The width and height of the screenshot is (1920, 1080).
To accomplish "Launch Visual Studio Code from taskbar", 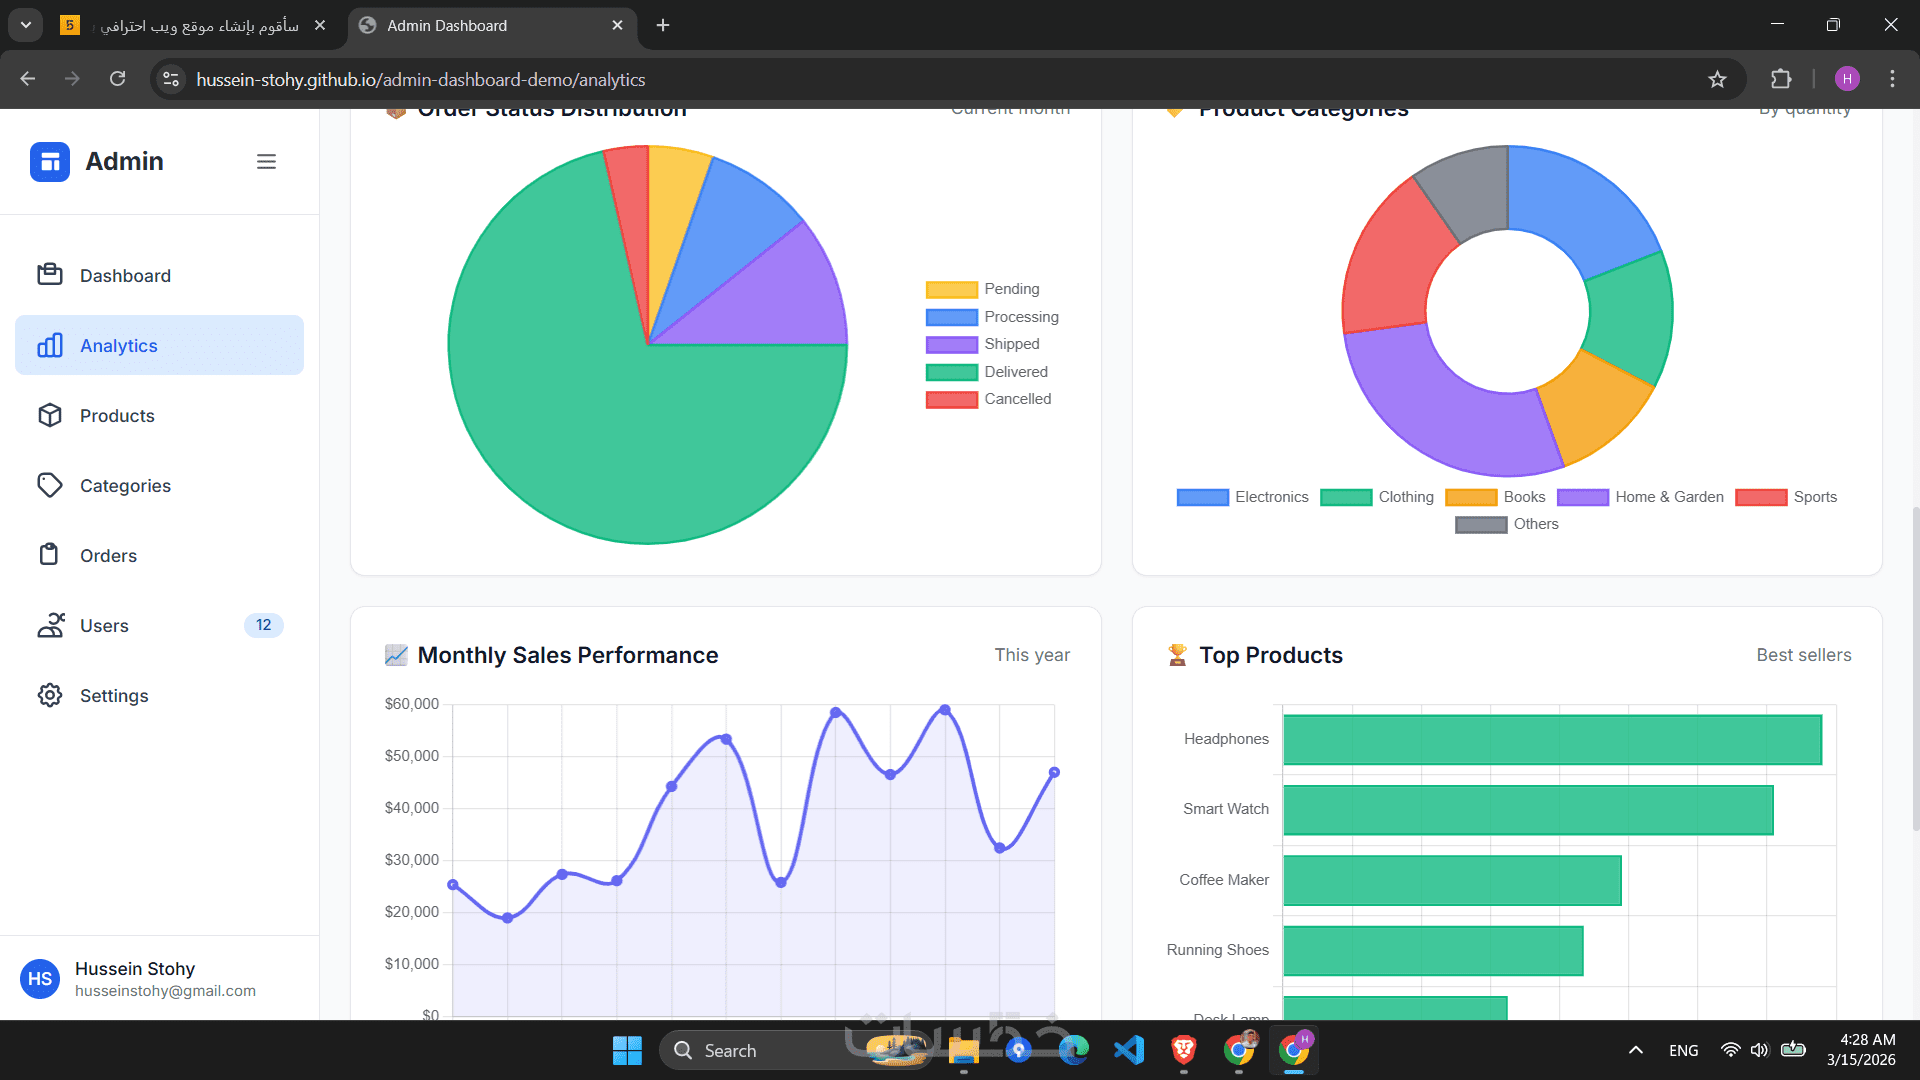I will pyautogui.click(x=1129, y=1050).
